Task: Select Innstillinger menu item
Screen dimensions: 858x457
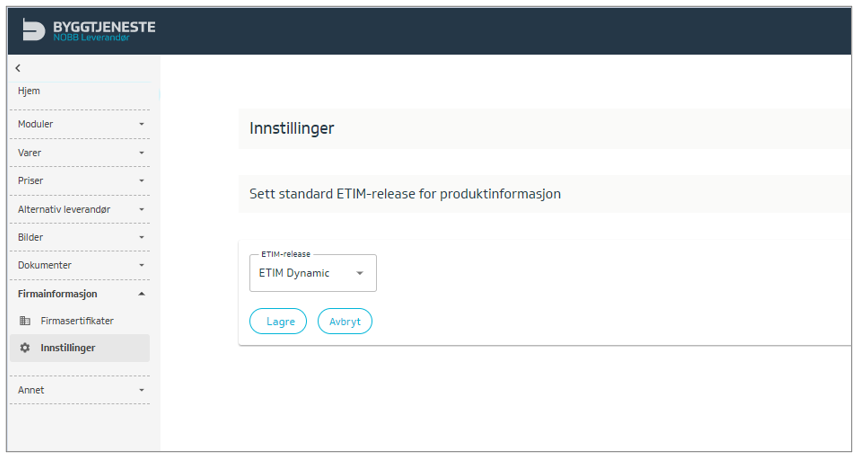Action: (68, 348)
